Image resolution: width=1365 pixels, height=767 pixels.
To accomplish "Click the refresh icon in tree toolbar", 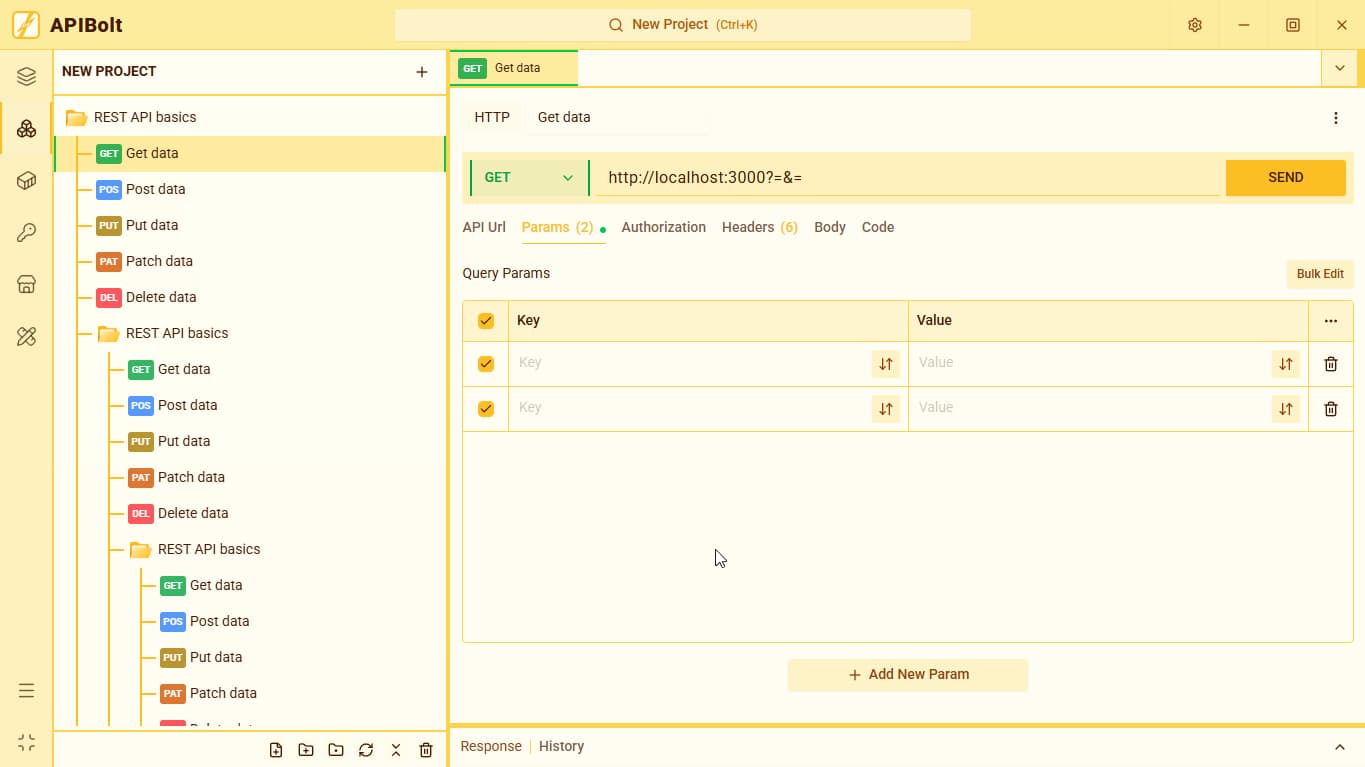I will pyautogui.click(x=366, y=750).
